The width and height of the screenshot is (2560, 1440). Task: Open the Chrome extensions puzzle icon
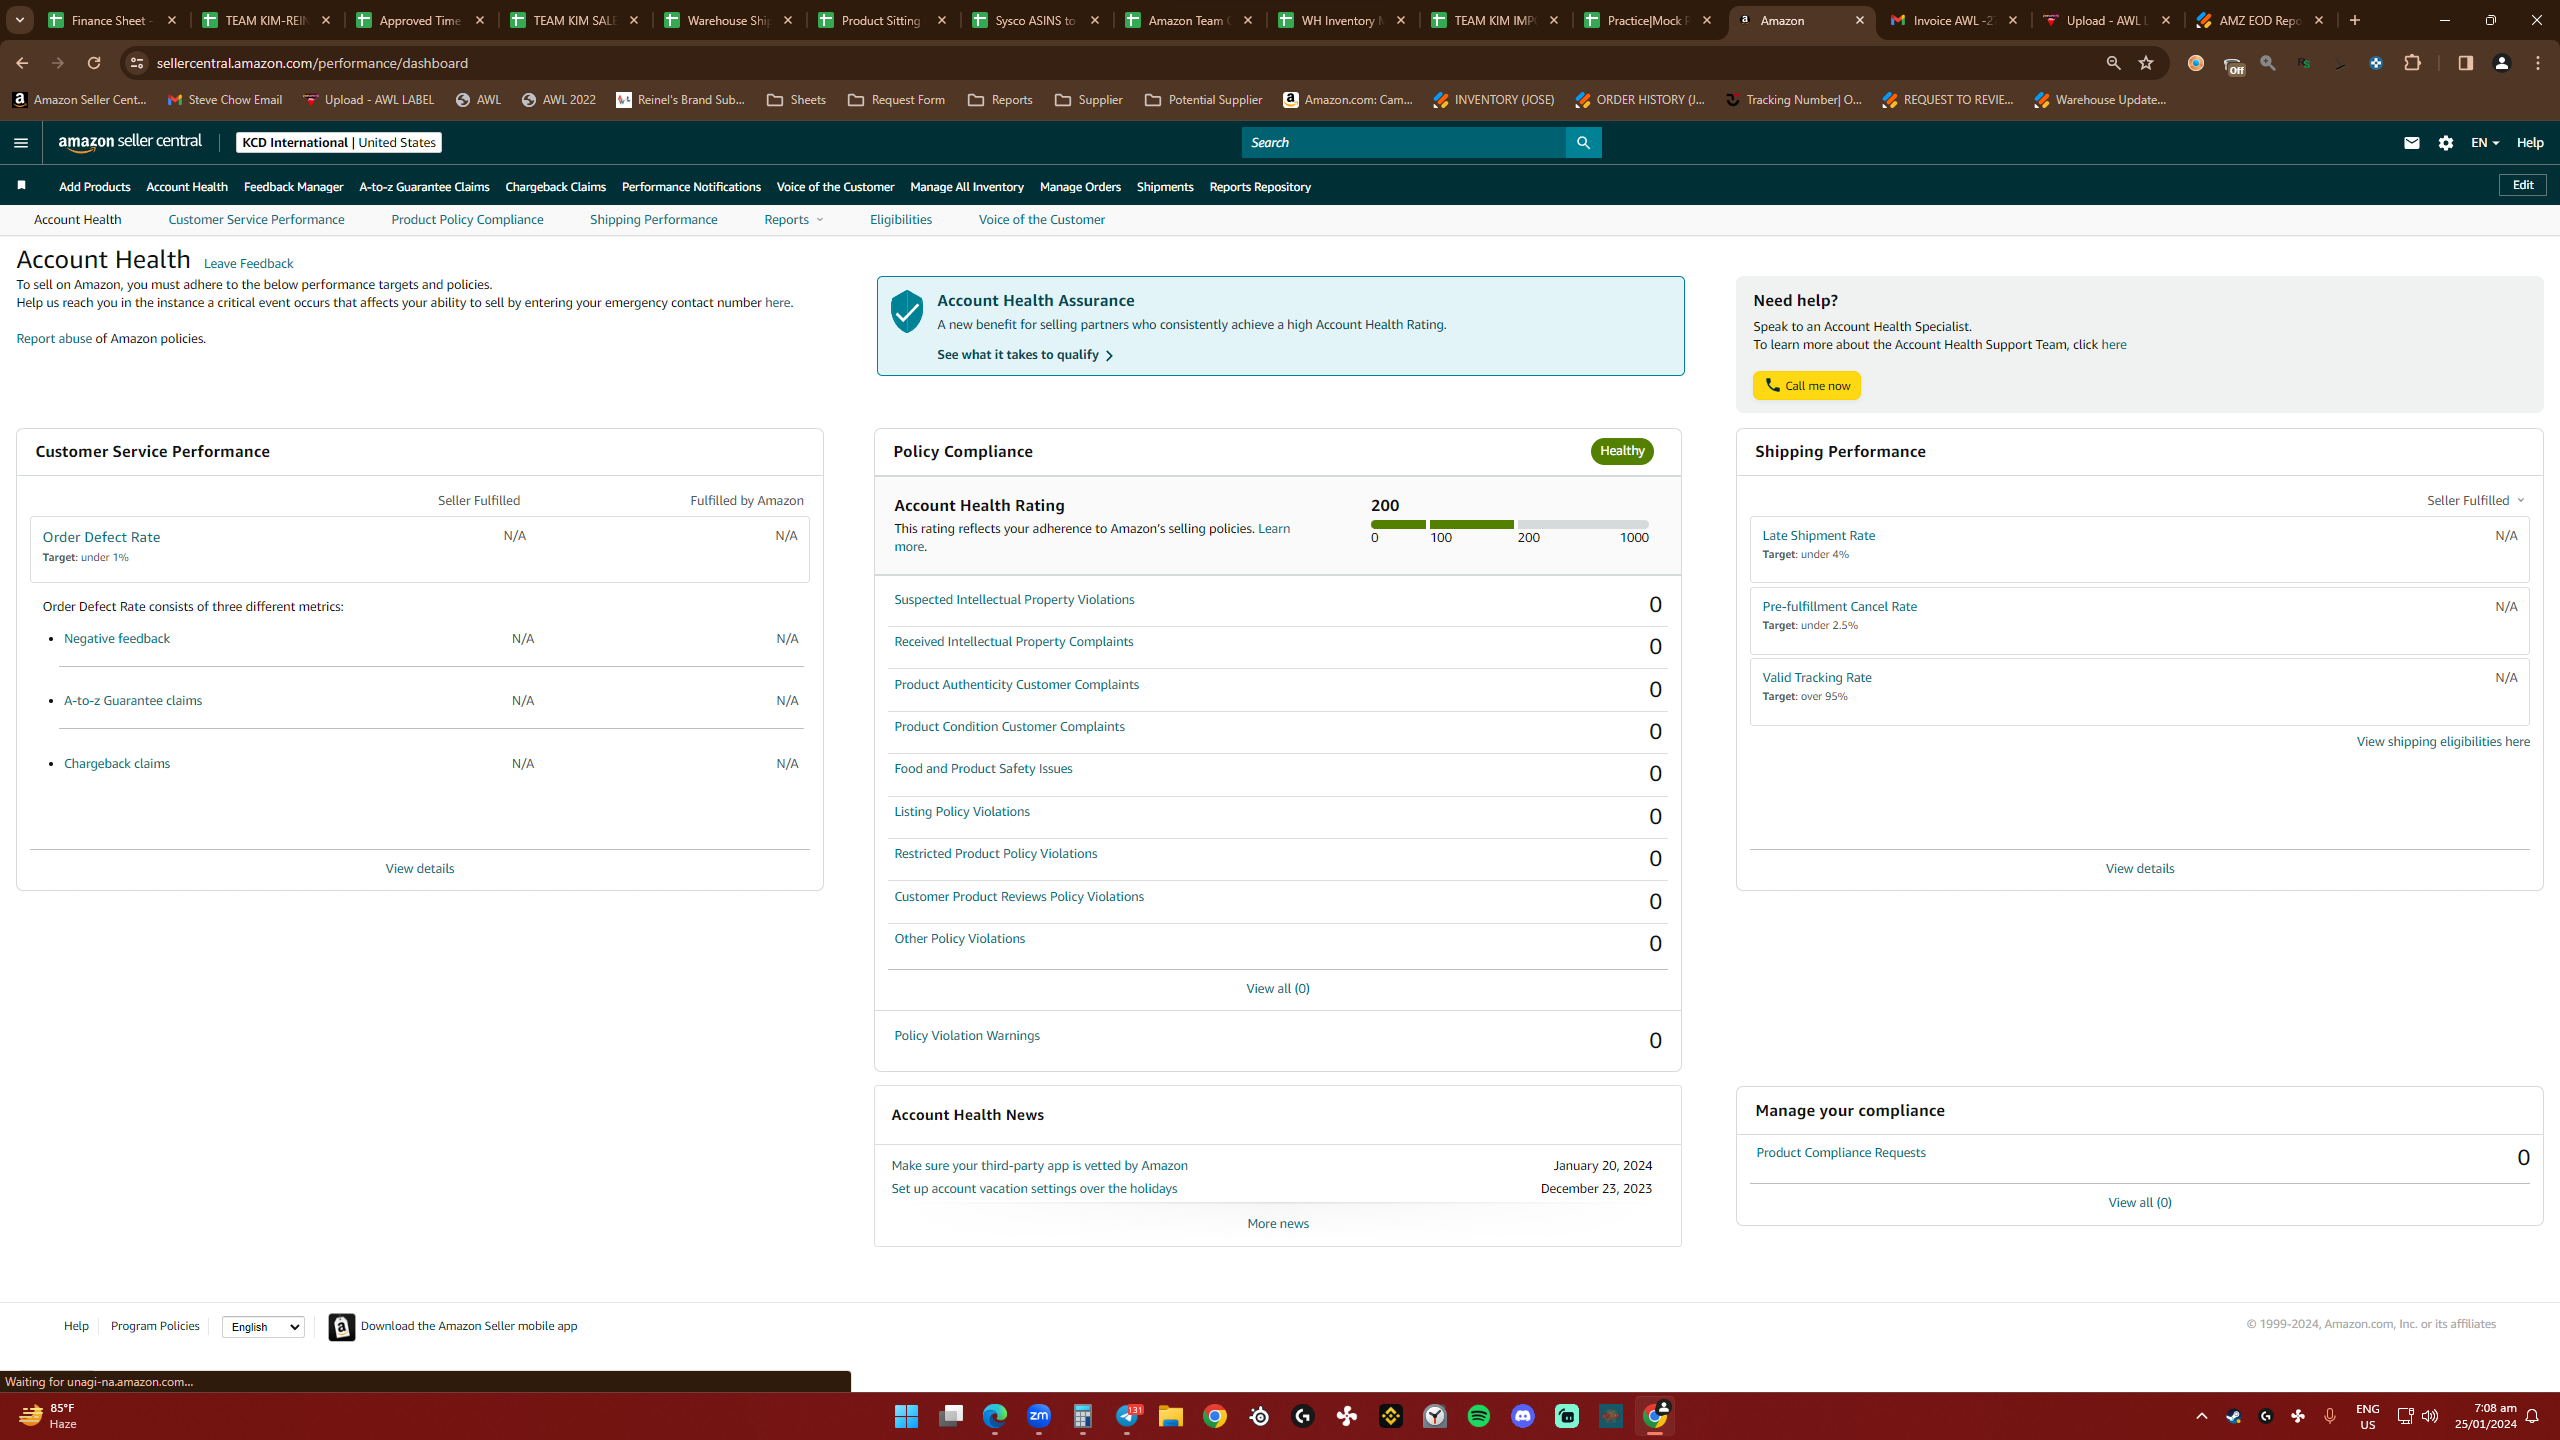(2413, 63)
